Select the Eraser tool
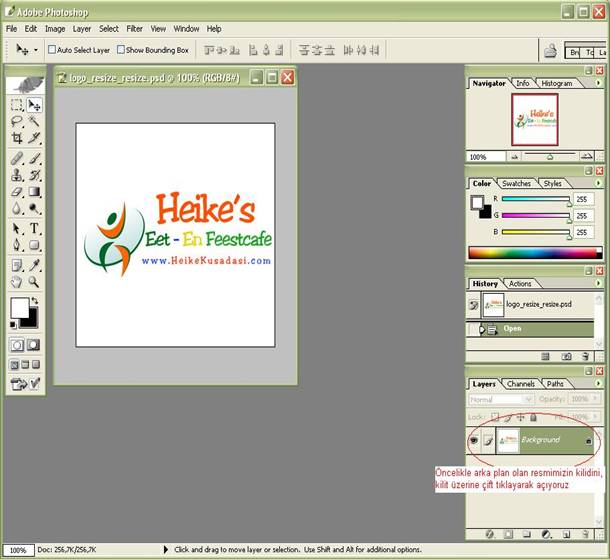Image resolution: width=610 pixels, height=559 pixels. (x=16, y=192)
